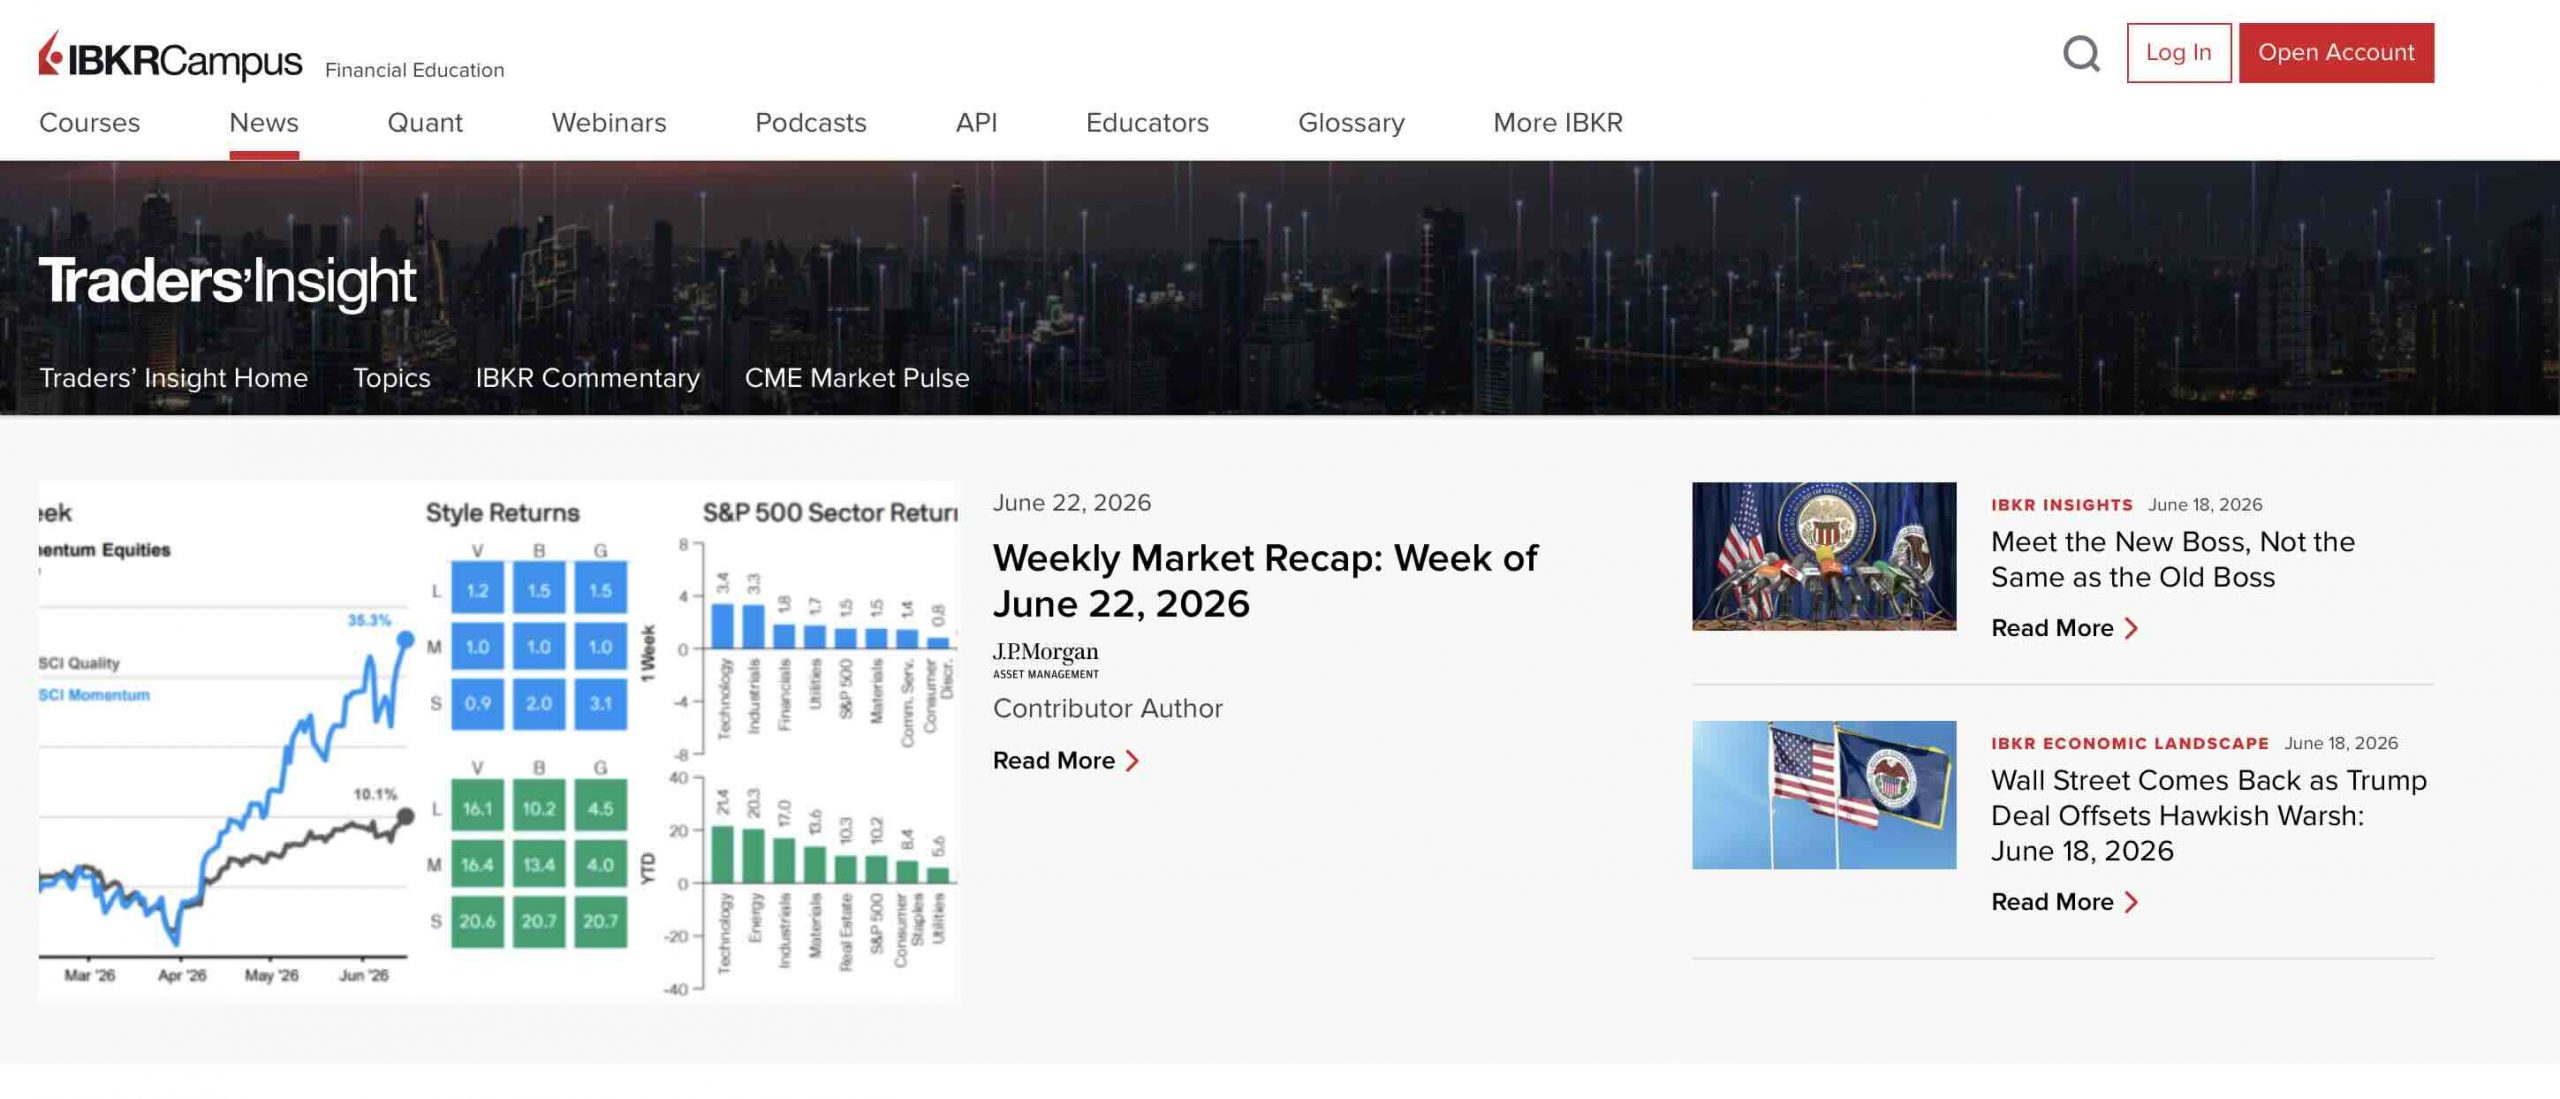2560x1099 pixels.
Task: Click the IBKR Campus logo
Action: (170, 56)
